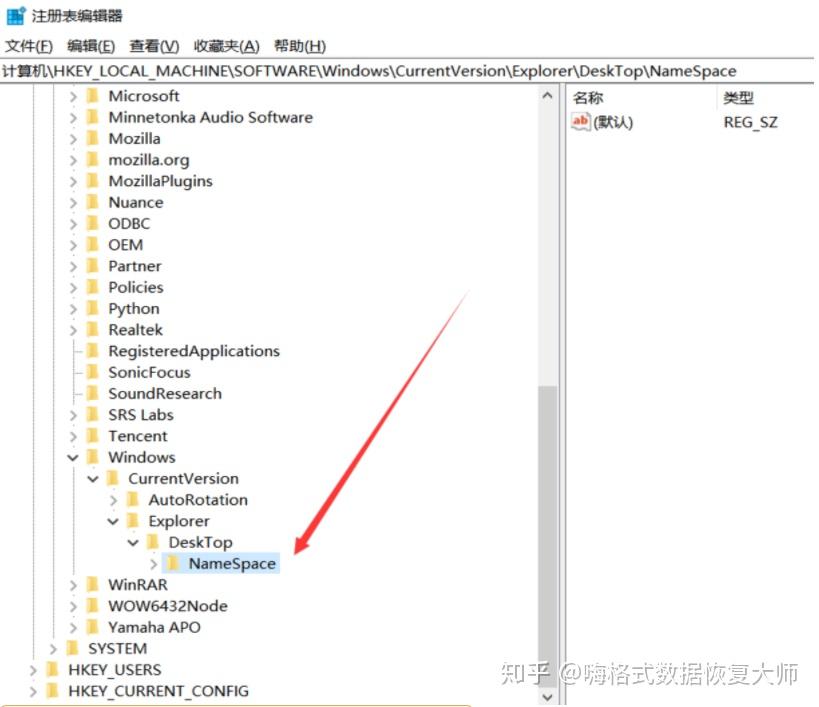Expand the HKEY_USERS hive

tap(33, 670)
